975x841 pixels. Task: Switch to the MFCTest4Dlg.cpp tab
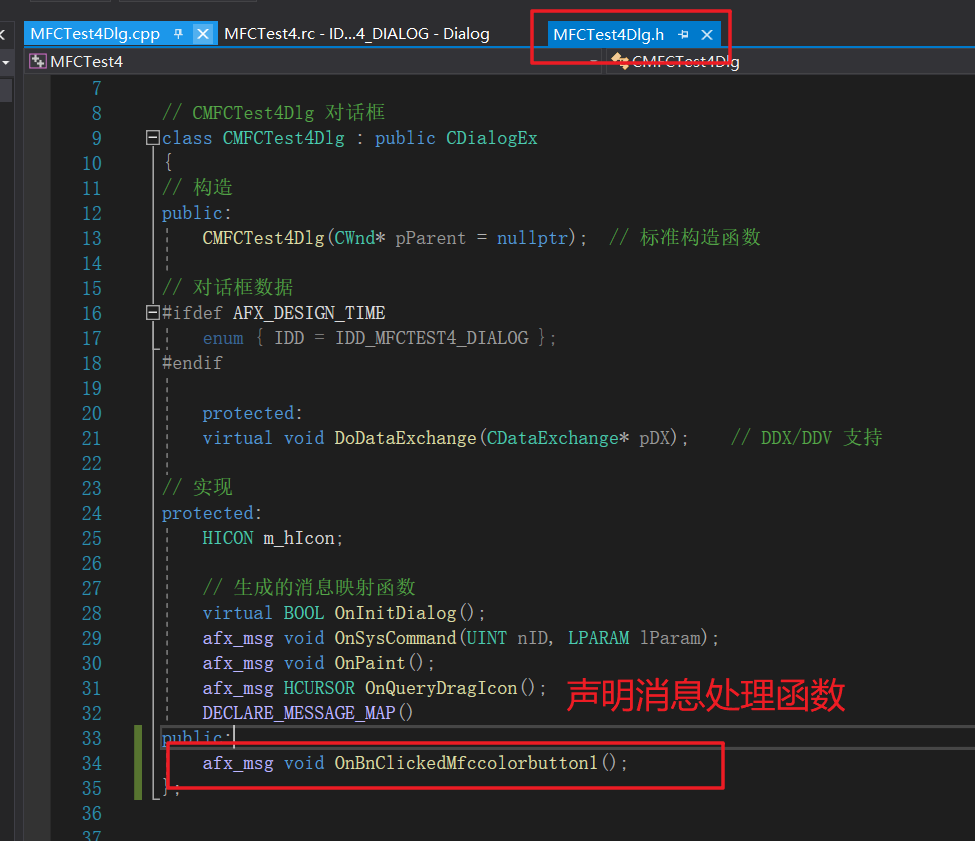click(95, 34)
